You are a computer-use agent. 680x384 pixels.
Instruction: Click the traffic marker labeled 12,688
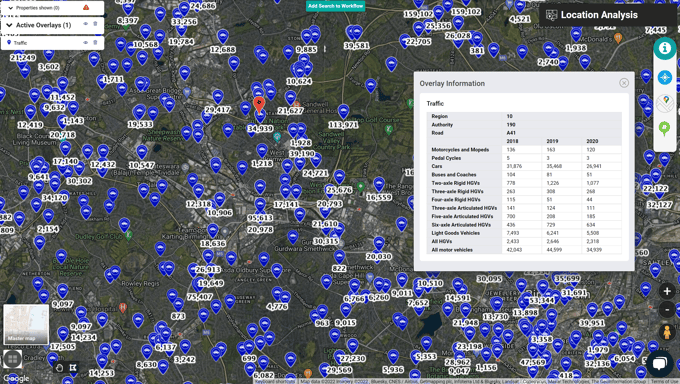(223, 37)
